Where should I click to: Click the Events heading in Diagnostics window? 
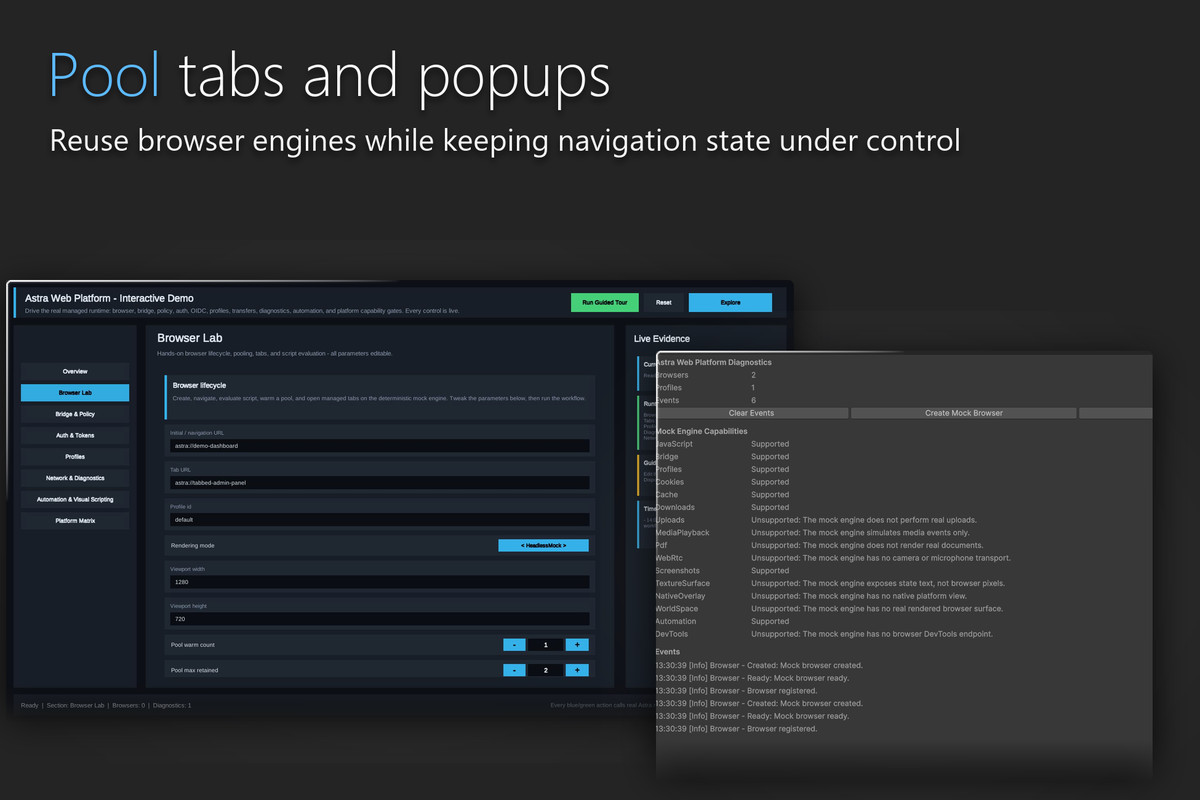pyautogui.click(x=668, y=652)
